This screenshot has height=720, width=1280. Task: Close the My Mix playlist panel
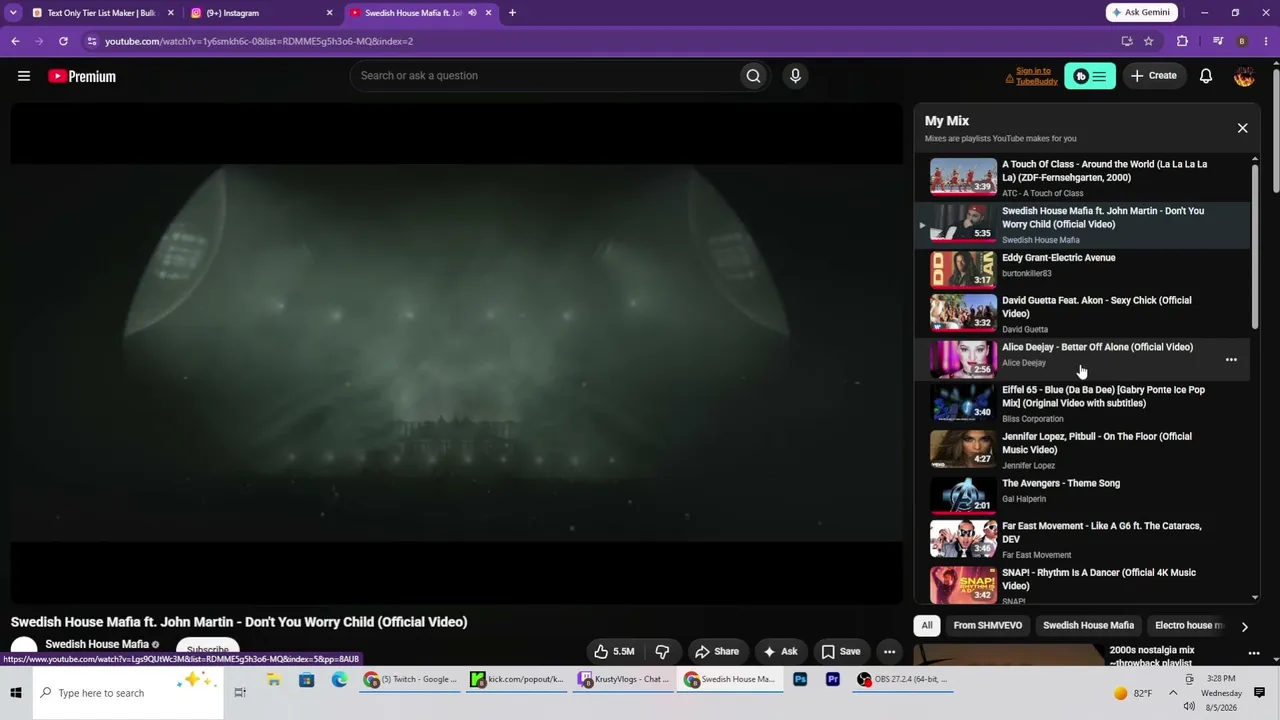pos(1242,128)
